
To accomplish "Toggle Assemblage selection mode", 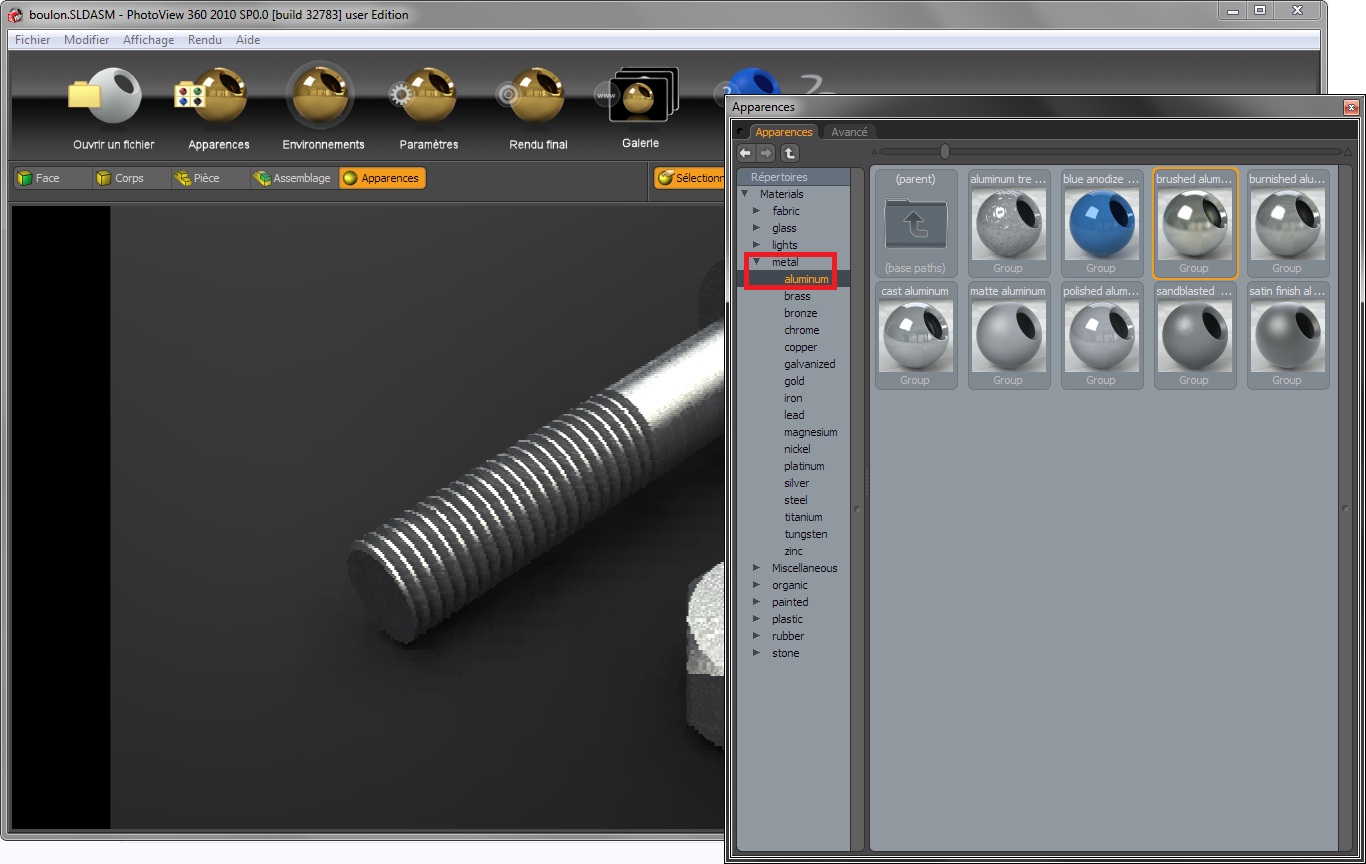I will (x=292, y=178).
